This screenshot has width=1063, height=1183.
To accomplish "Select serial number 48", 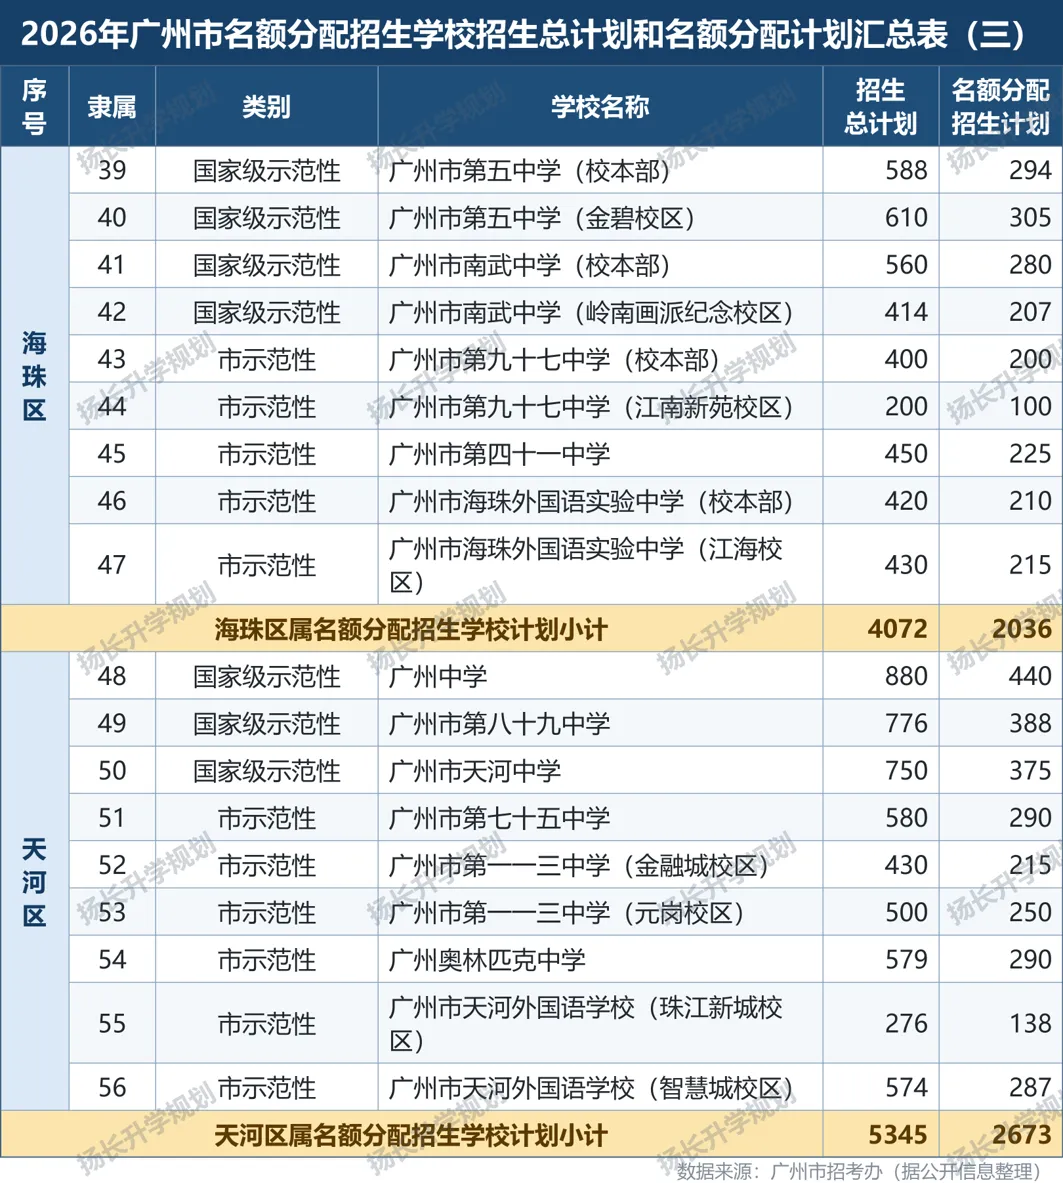I will coord(112,676).
